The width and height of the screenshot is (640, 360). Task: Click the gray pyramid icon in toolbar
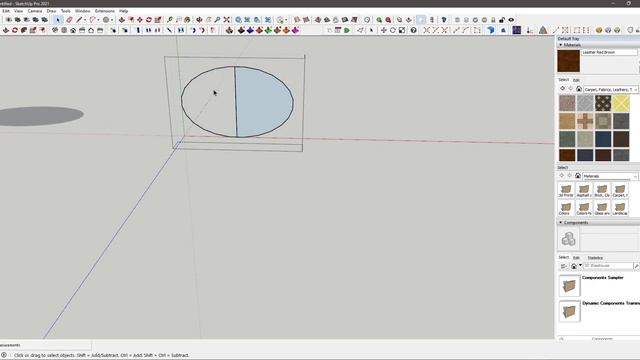[x=543, y=30]
